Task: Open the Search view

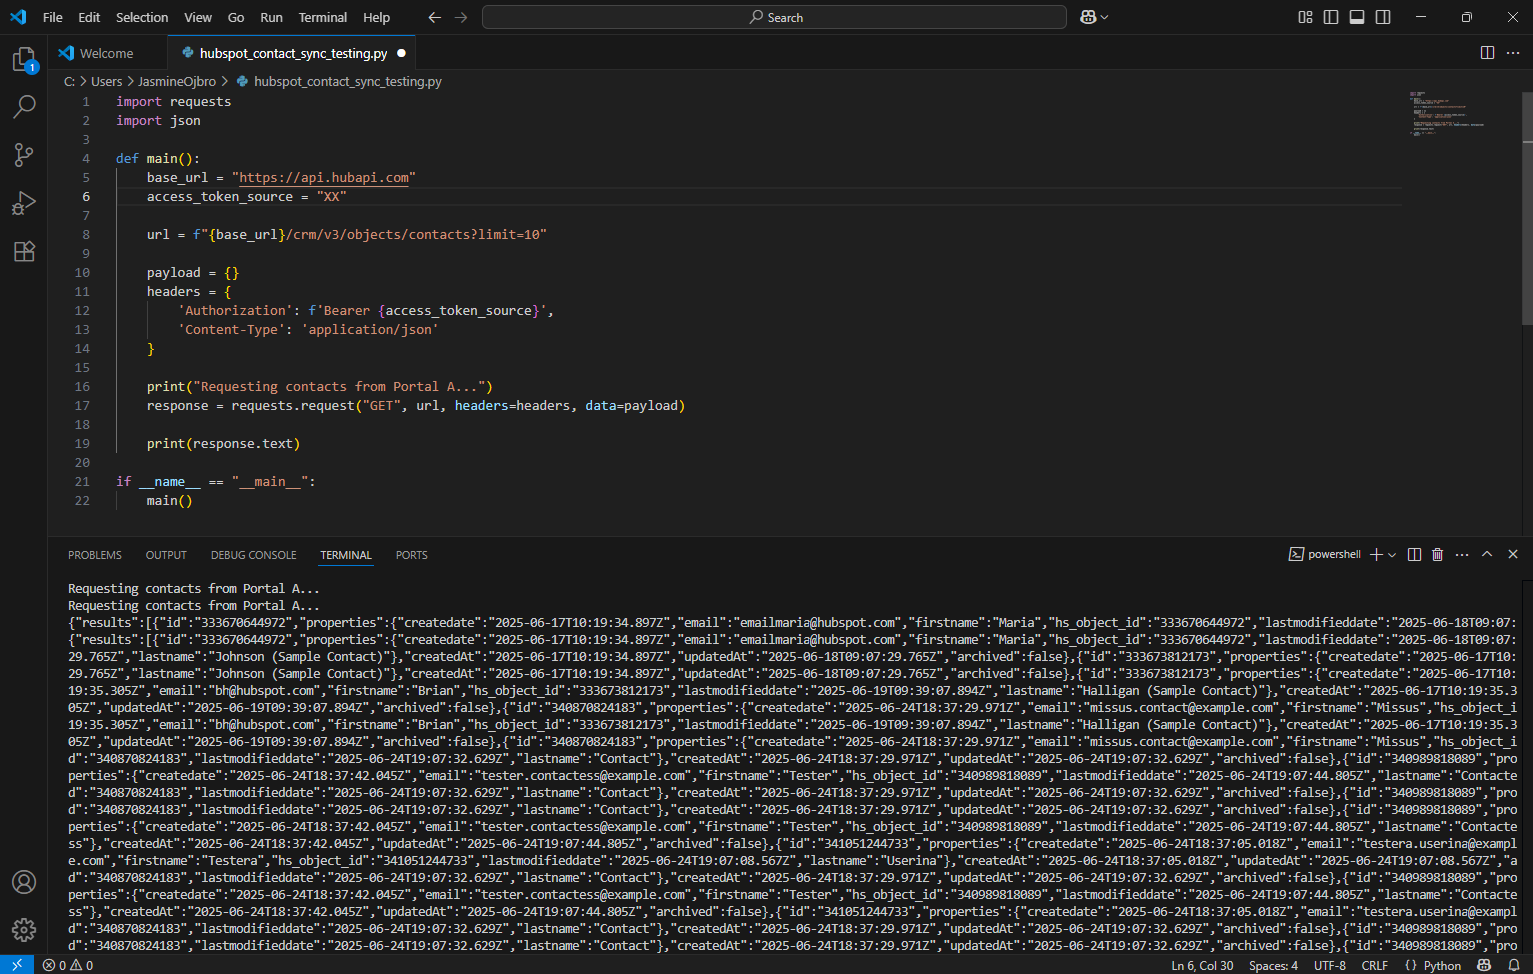Action: tap(24, 107)
